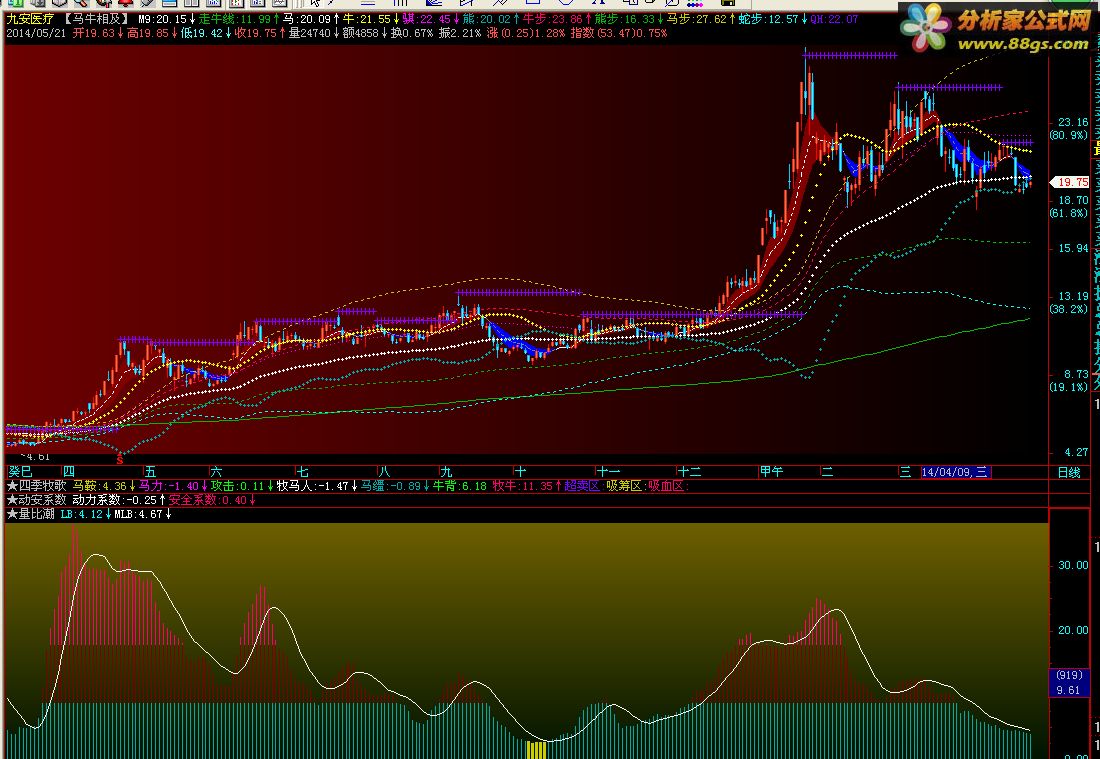This screenshot has width=1100, height=759.
Task: Select the 超卖区 label
Action: [x=582, y=485]
